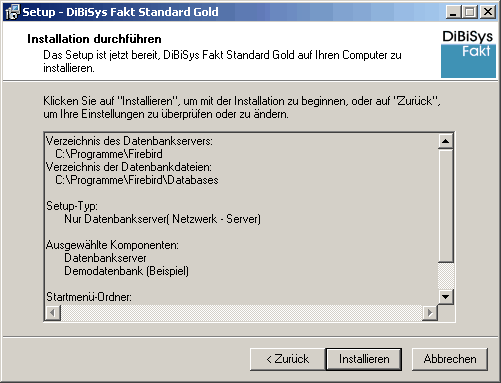Minimize the setup window
The height and width of the screenshot is (383, 501).
coord(453,12)
